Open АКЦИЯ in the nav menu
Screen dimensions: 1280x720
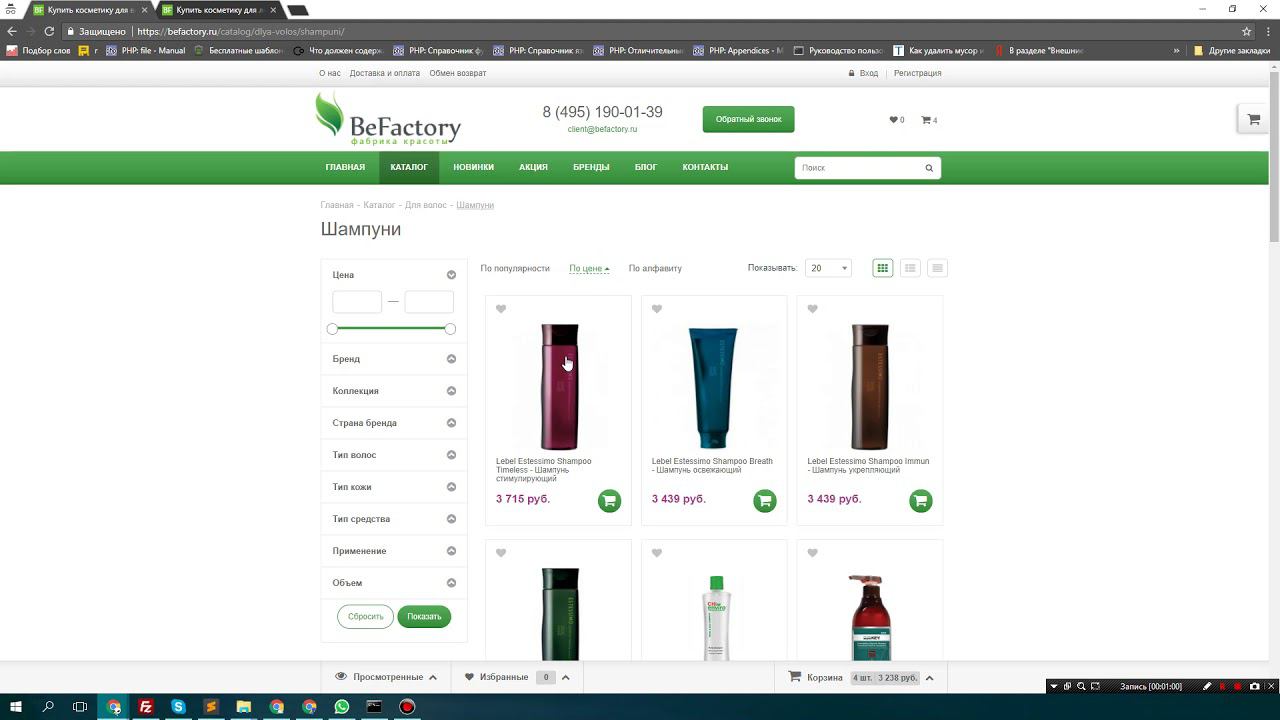533,168
